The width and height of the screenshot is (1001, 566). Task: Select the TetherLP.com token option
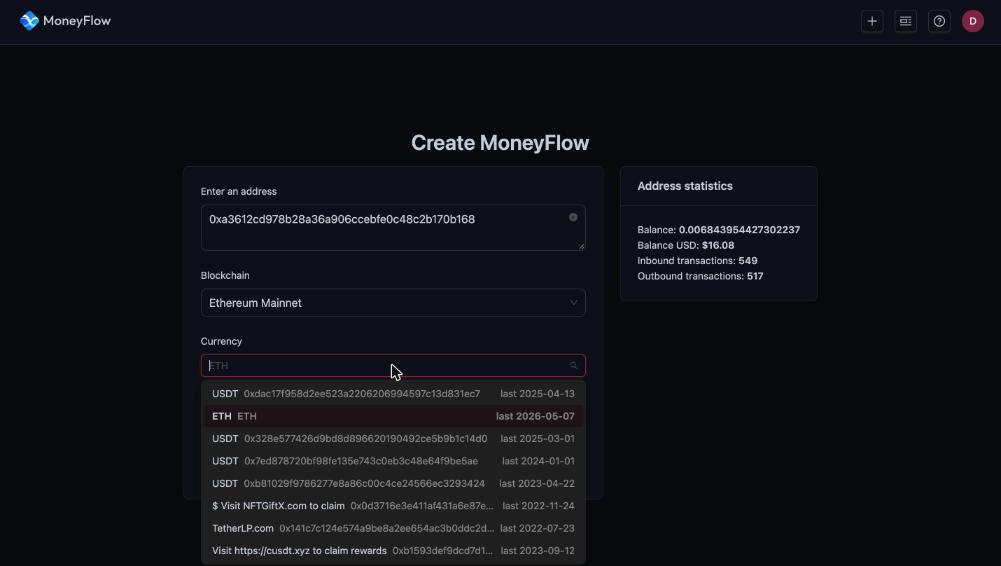coord(393,528)
